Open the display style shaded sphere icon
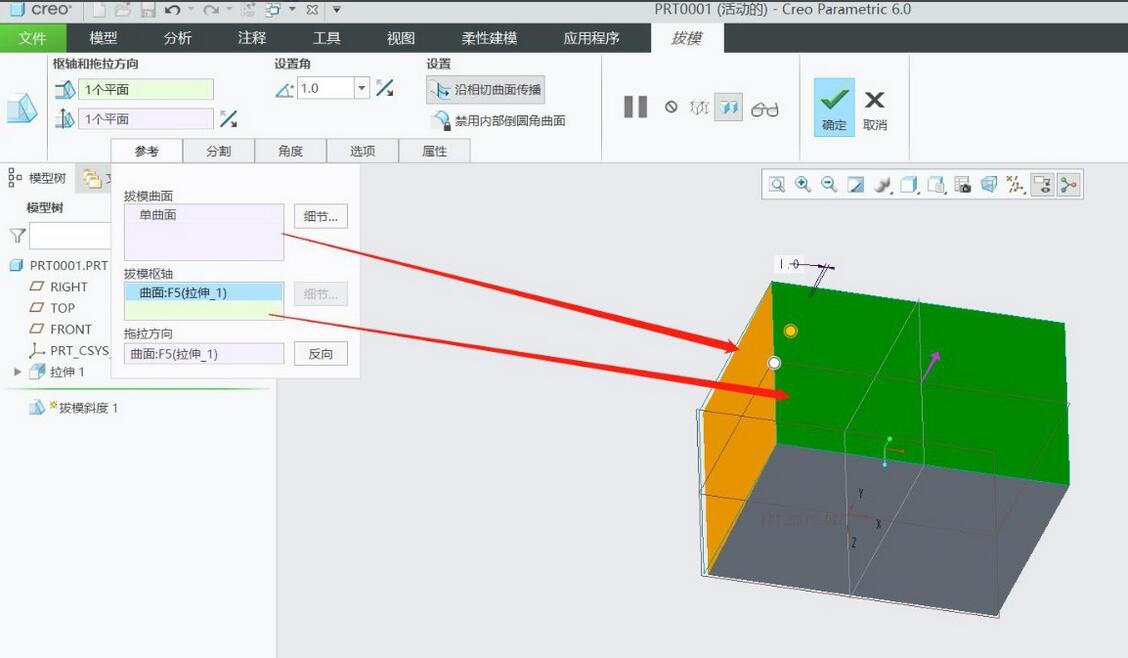The width and height of the screenshot is (1128, 658). pyautogui.click(x=883, y=185)
